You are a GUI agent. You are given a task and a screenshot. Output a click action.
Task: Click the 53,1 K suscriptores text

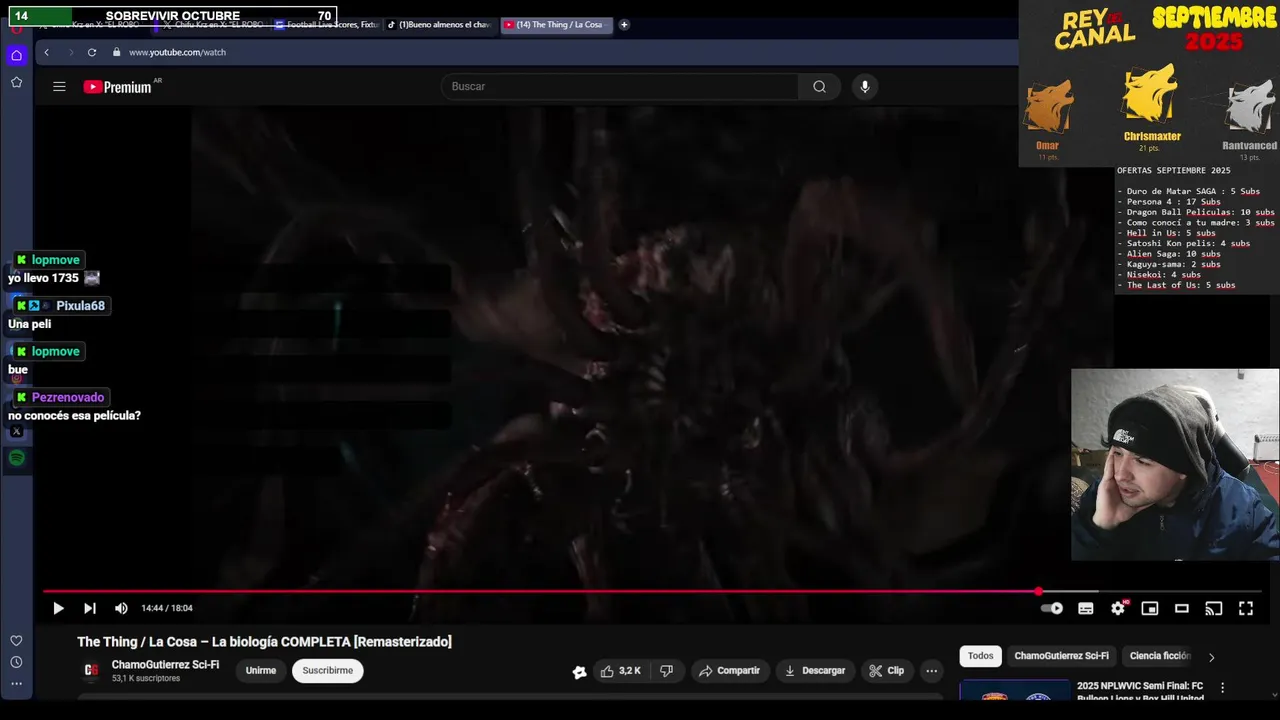pos(146,679)
